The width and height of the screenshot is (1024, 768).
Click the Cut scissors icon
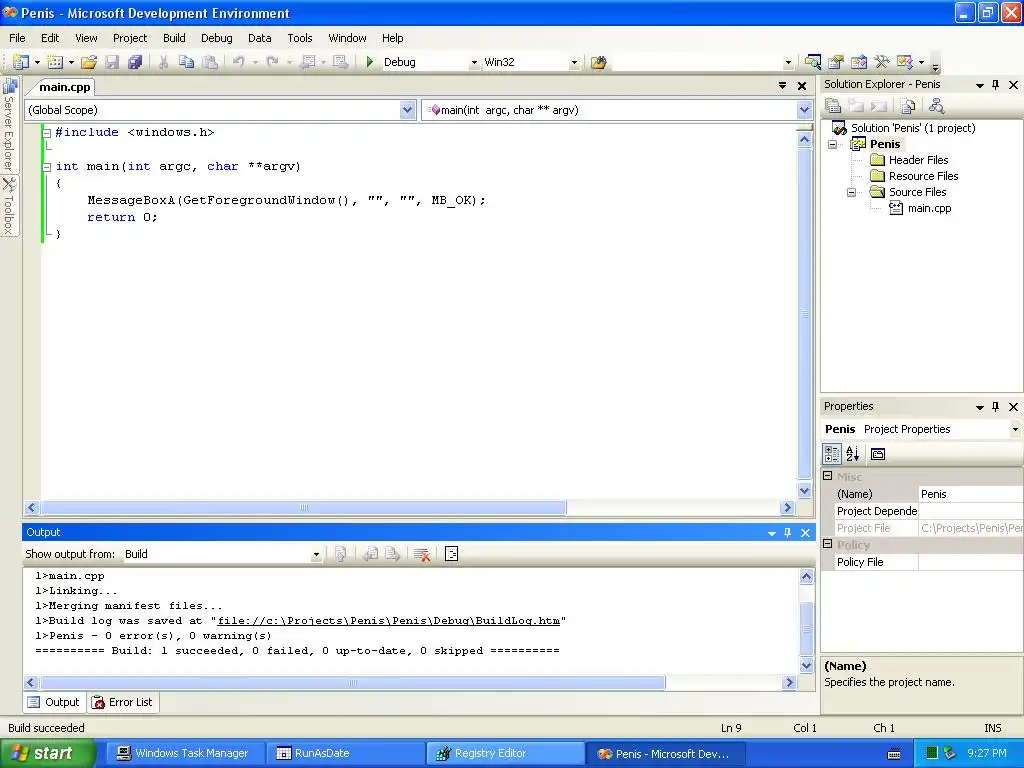[x=163, y=62]
